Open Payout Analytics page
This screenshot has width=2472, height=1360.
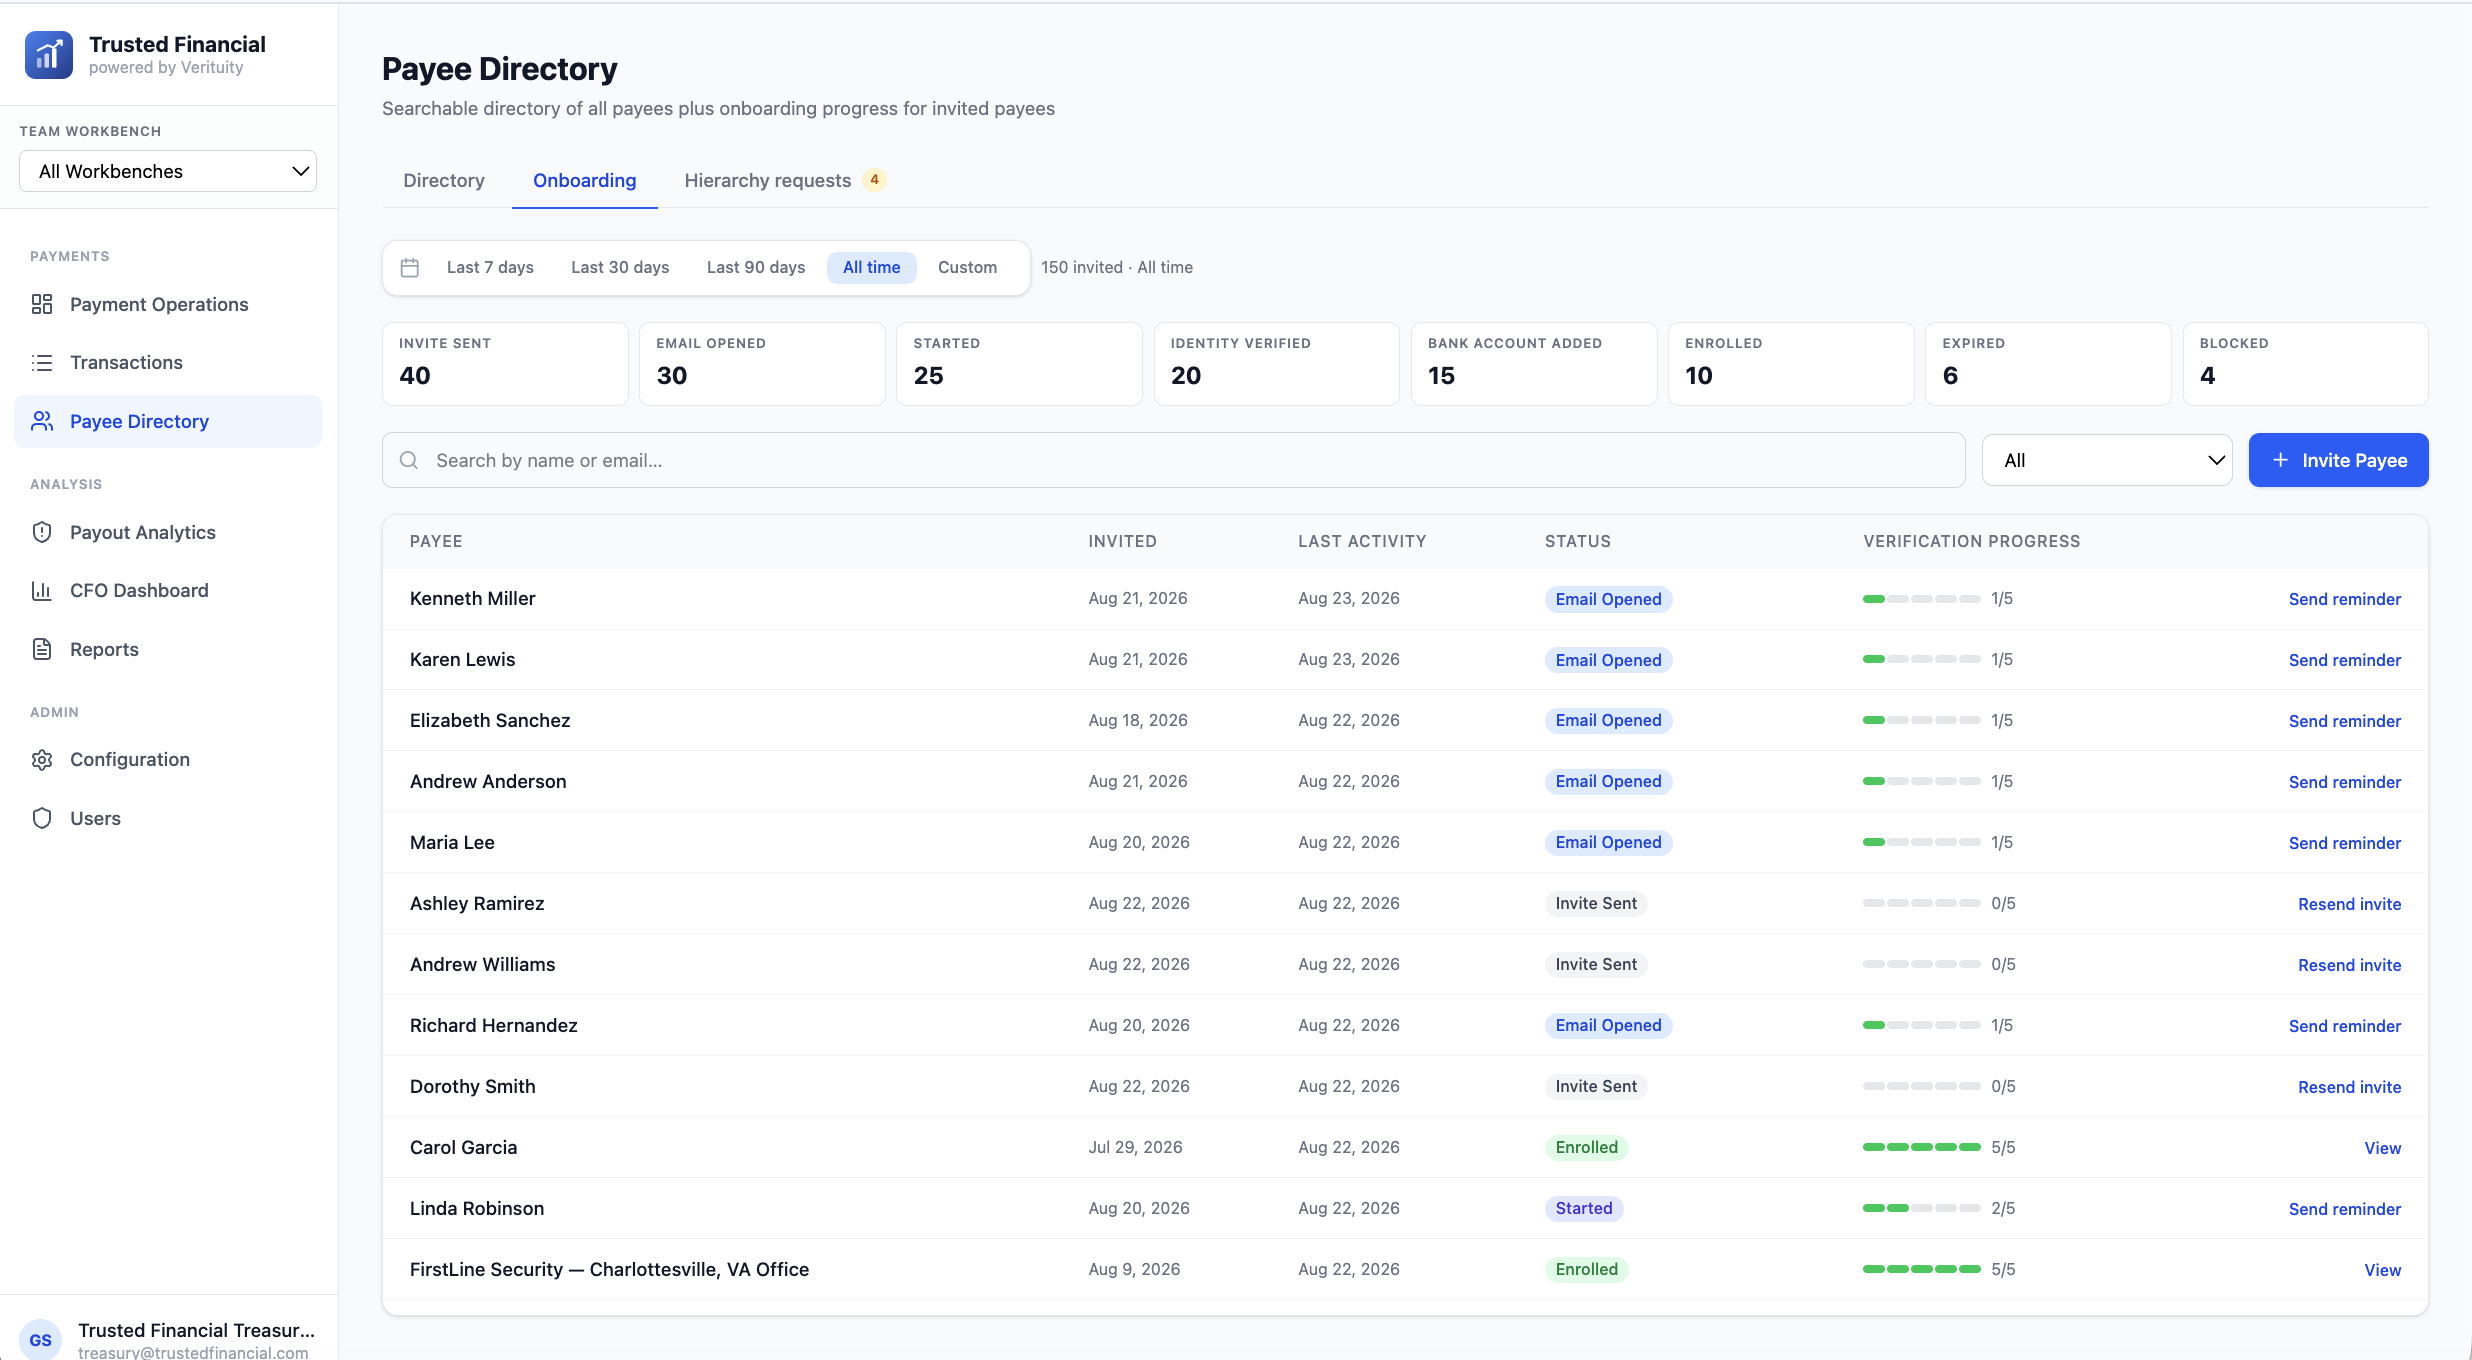click(168, 532)
